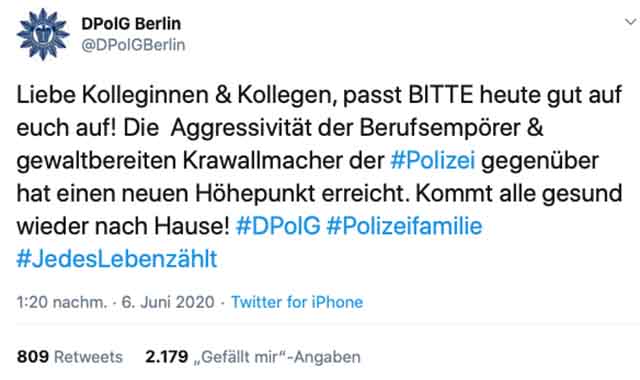Open the #JedesLebenzählt hashtag
Screen dimensions: 640x380
coord(117,259)
